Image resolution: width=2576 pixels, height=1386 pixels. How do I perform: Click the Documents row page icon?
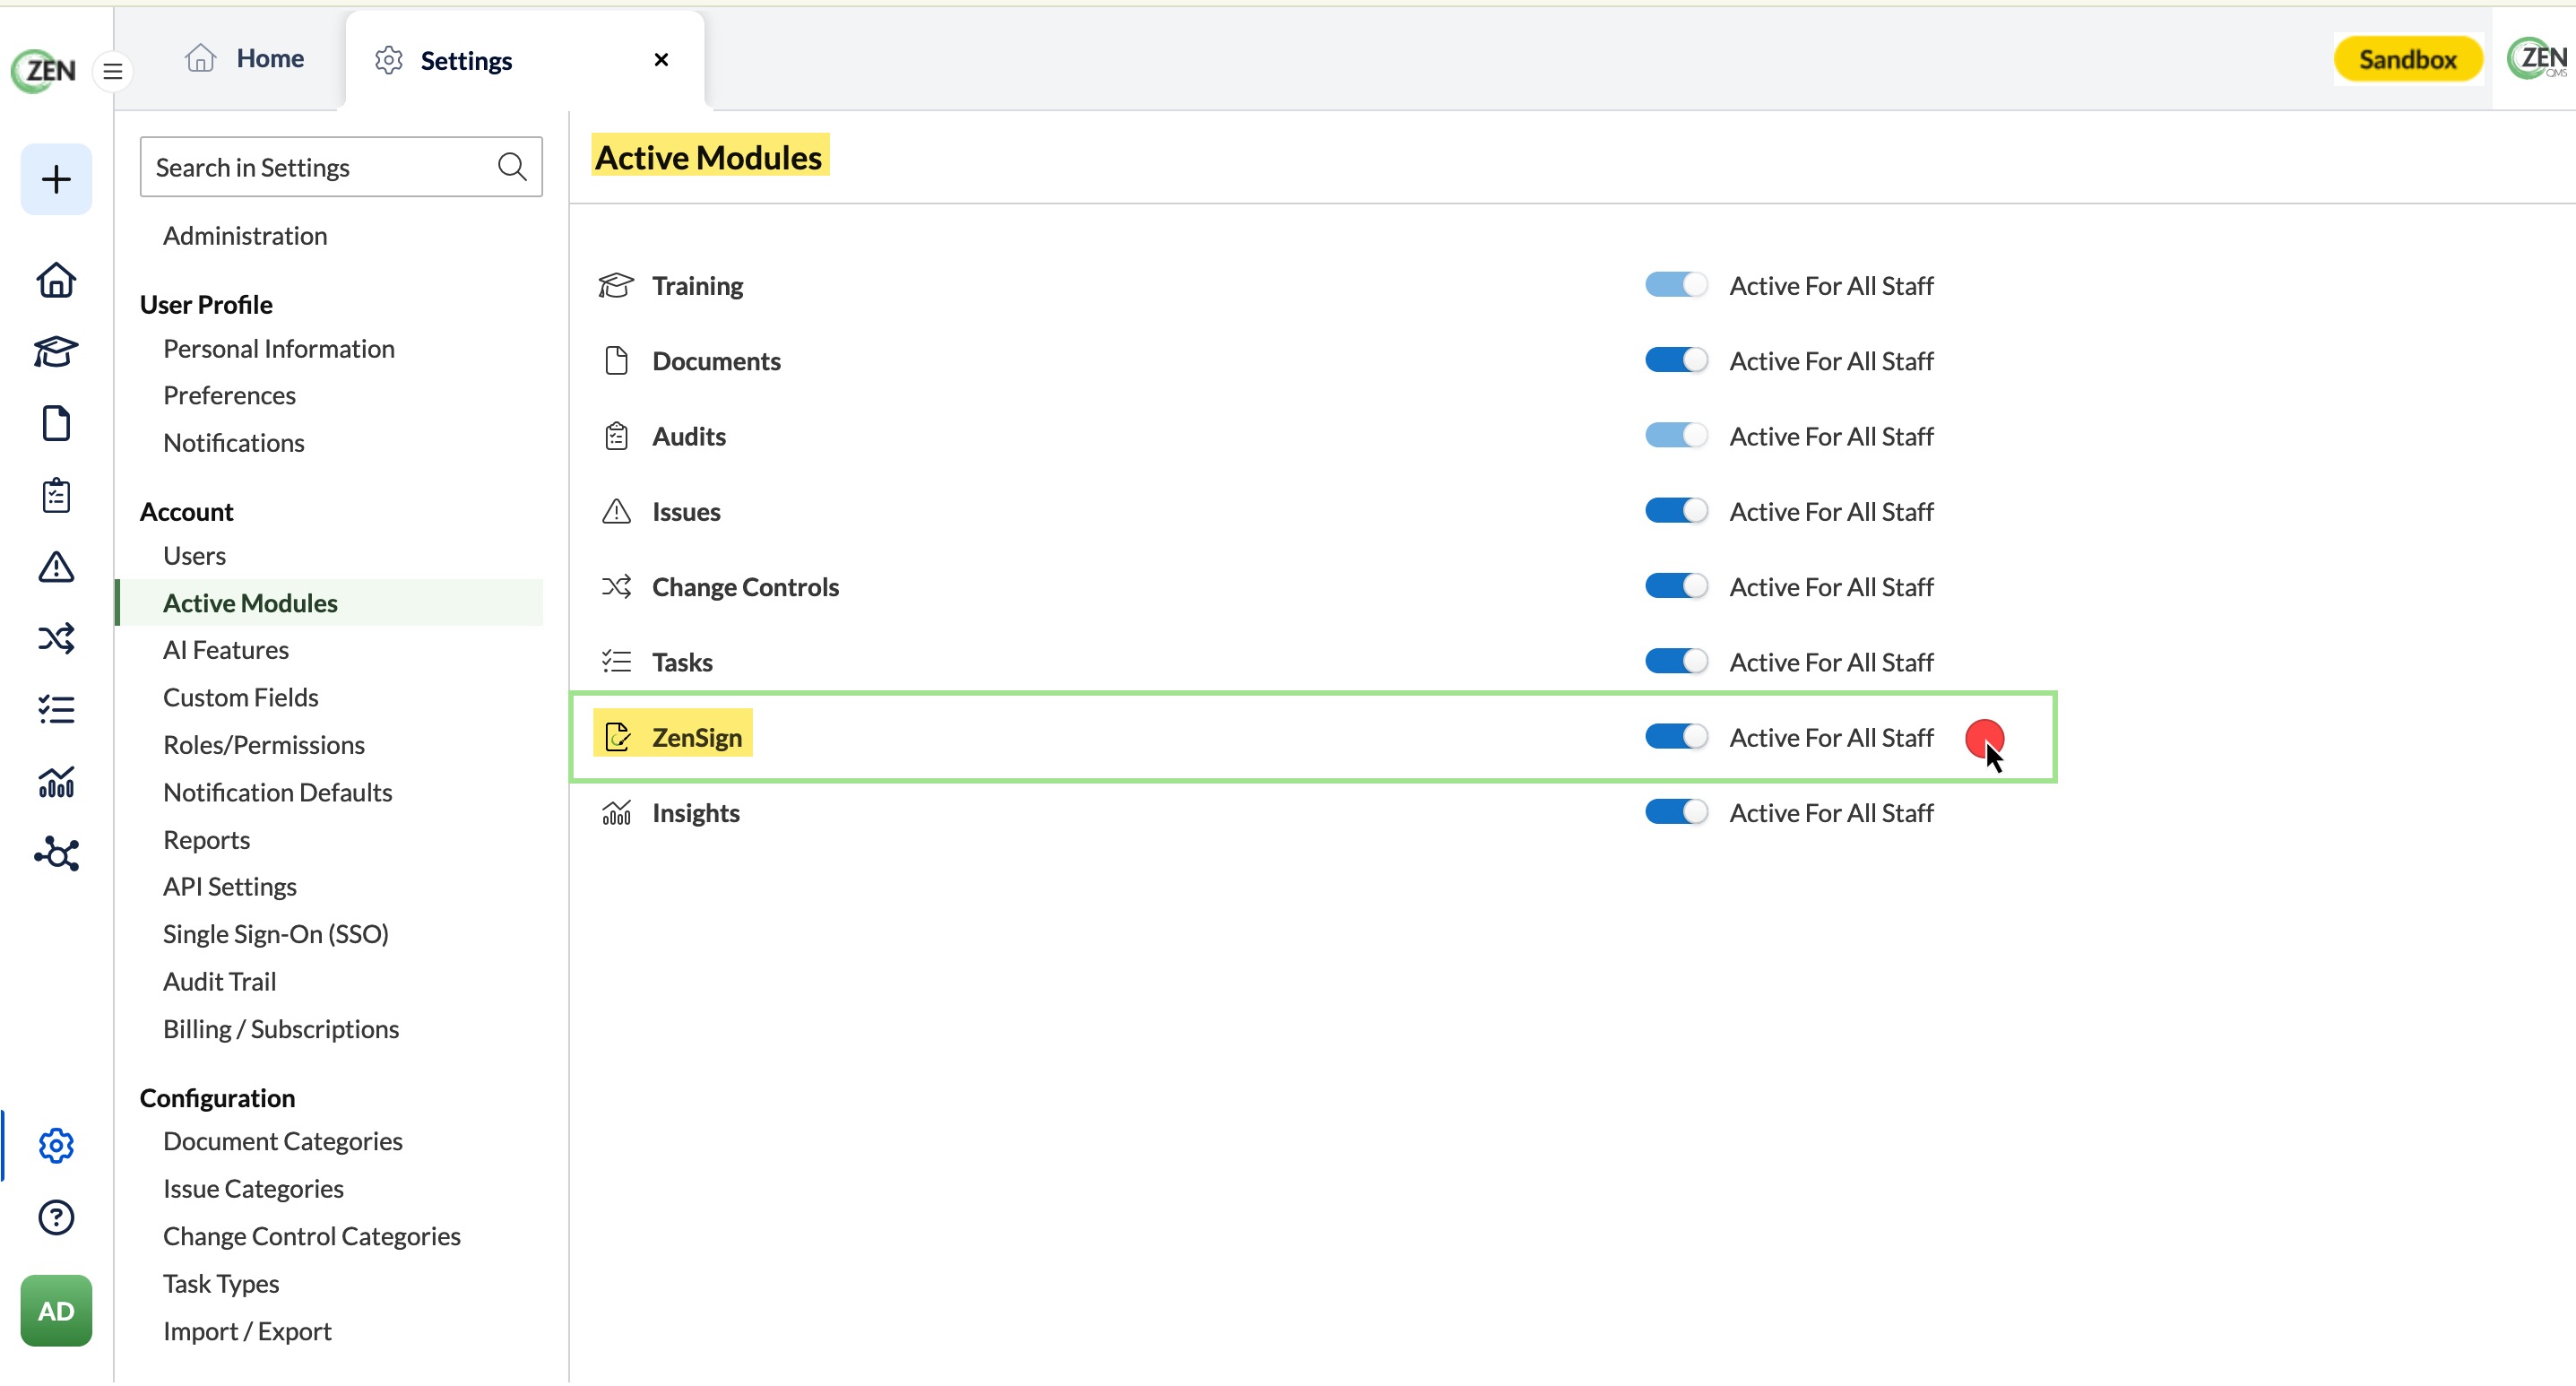pyautogui.click(x=616, y=361)
